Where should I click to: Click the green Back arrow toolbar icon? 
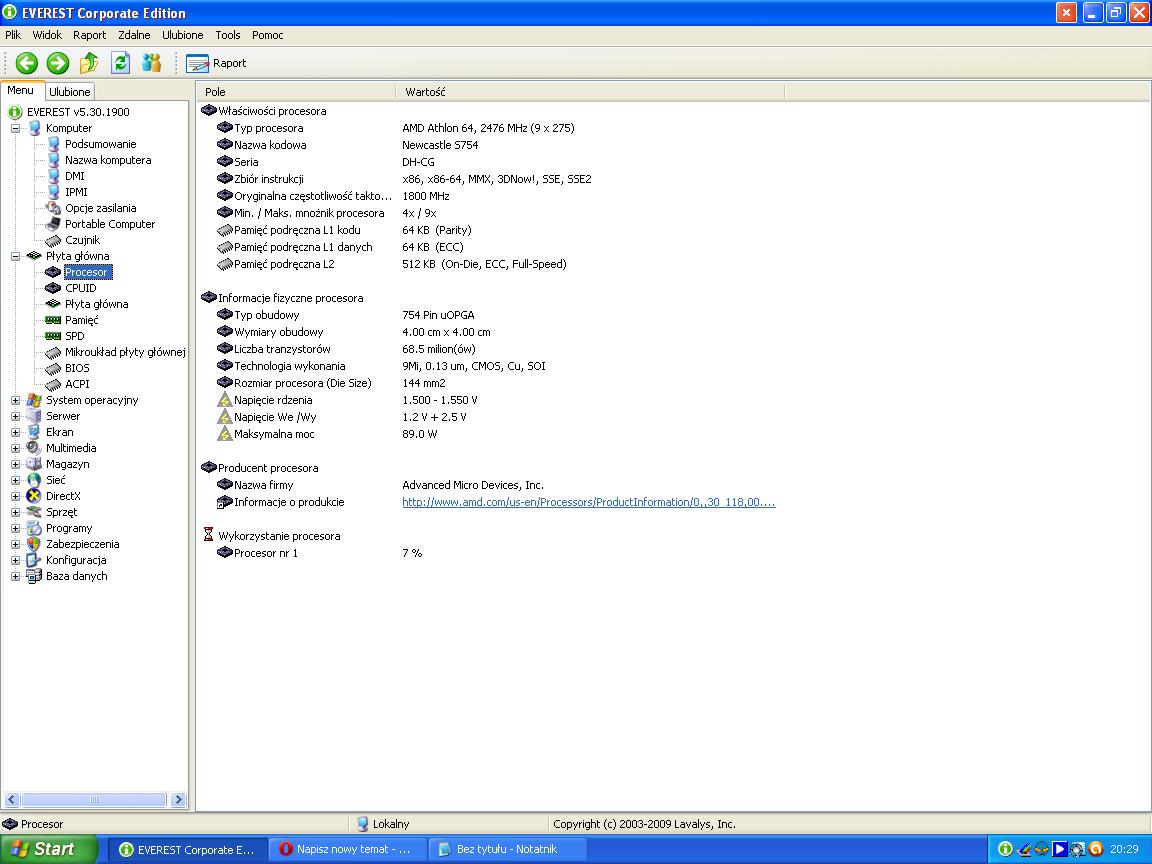[26, 63]
